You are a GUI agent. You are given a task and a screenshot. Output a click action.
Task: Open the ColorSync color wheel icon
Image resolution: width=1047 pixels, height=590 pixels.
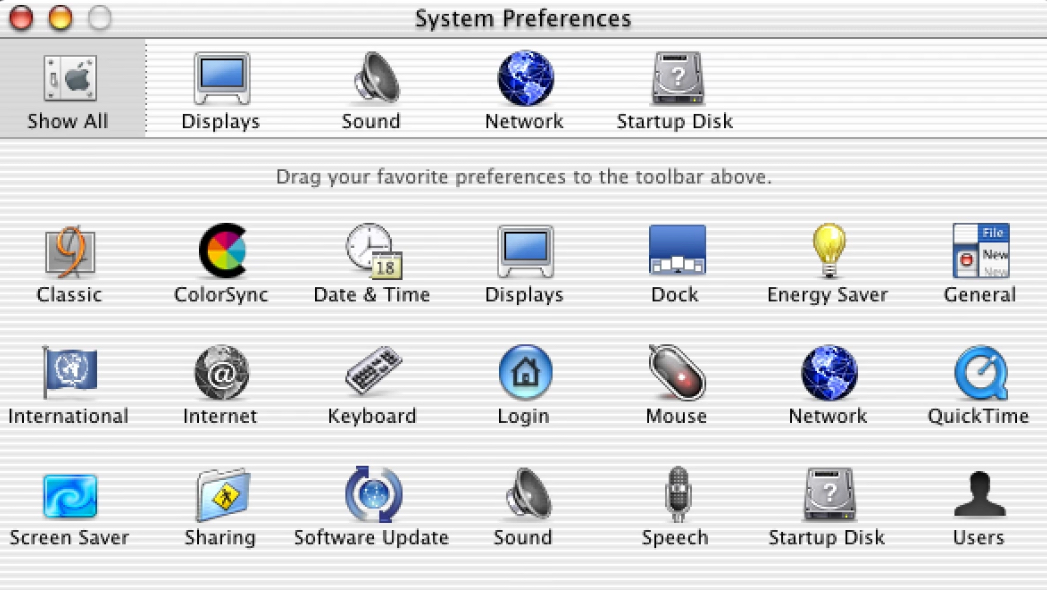pos(222,250)
